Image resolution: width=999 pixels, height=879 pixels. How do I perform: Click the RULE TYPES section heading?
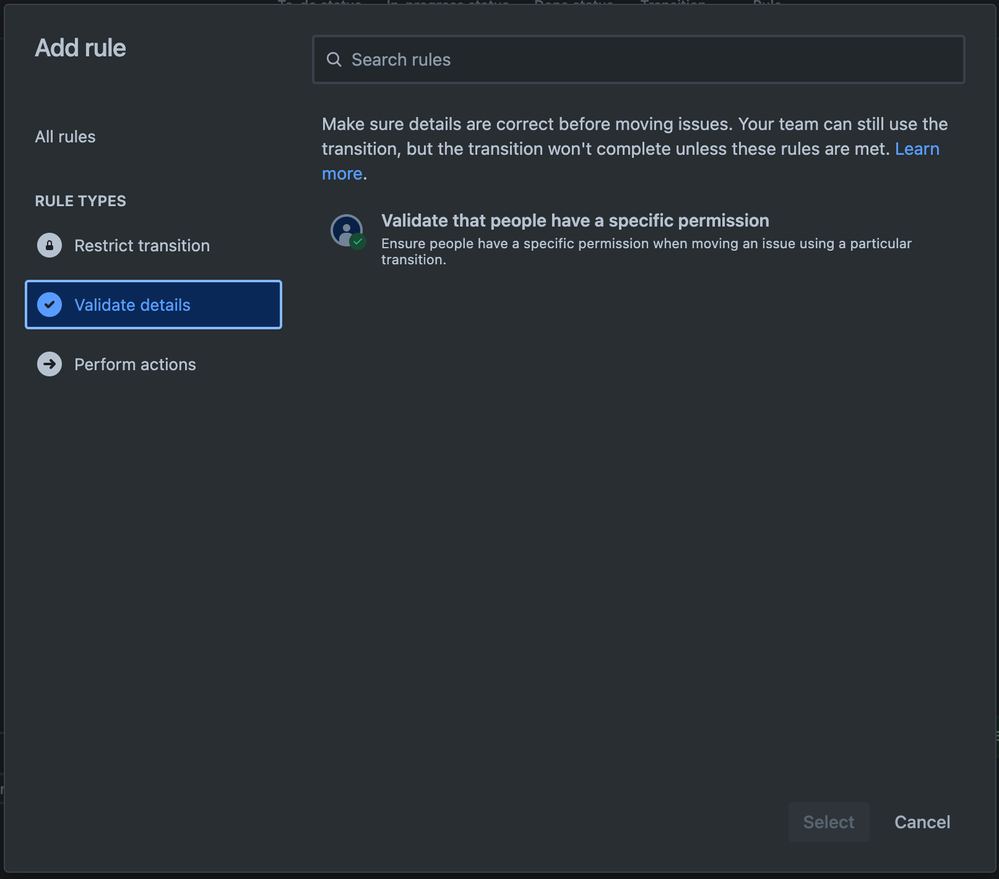pyautogui.click(x=80, y=201)
